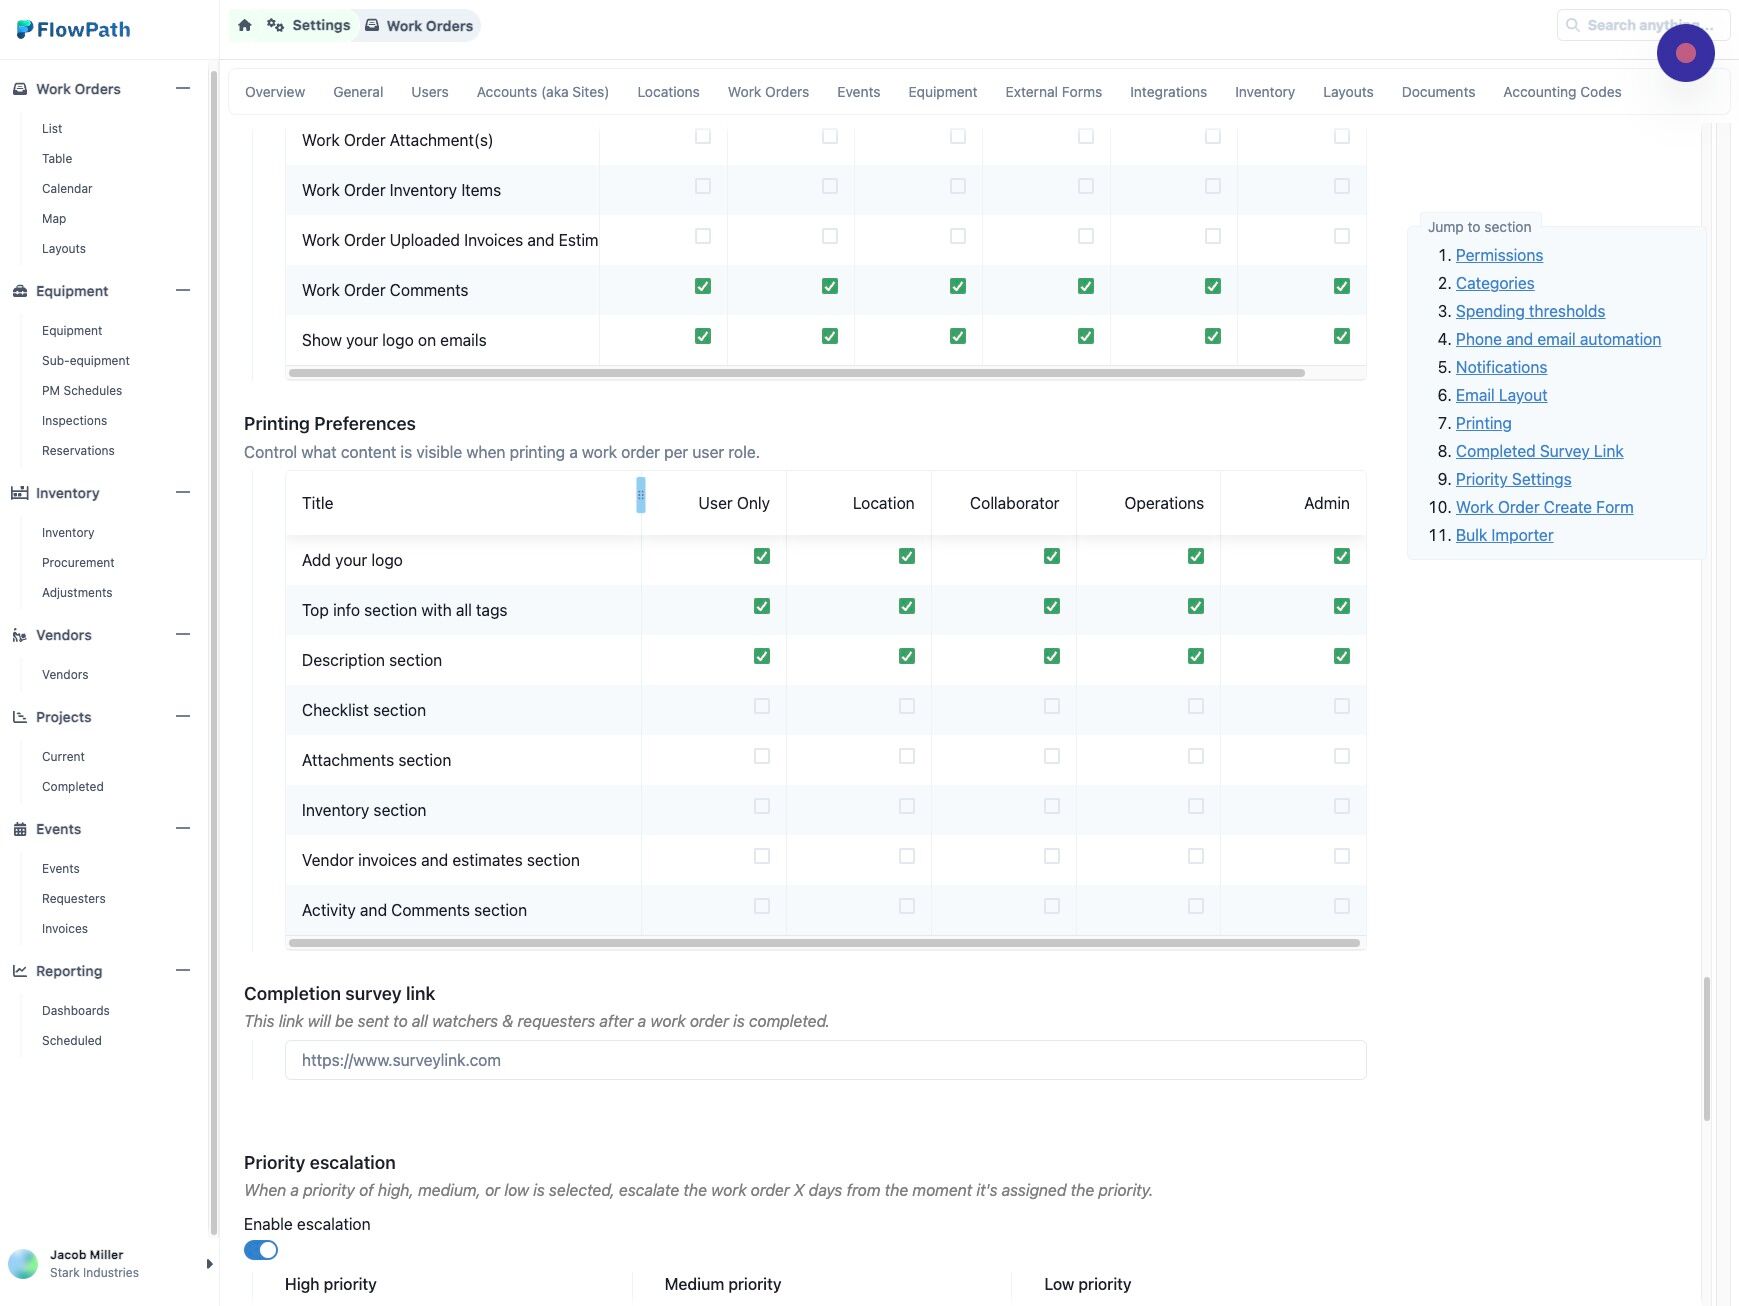Image resolution: width=1739 pixels, height=1306 pixels.
Task: Expand the Jacob Miller user menu arrow
Action: click(x=209, y=1264)
